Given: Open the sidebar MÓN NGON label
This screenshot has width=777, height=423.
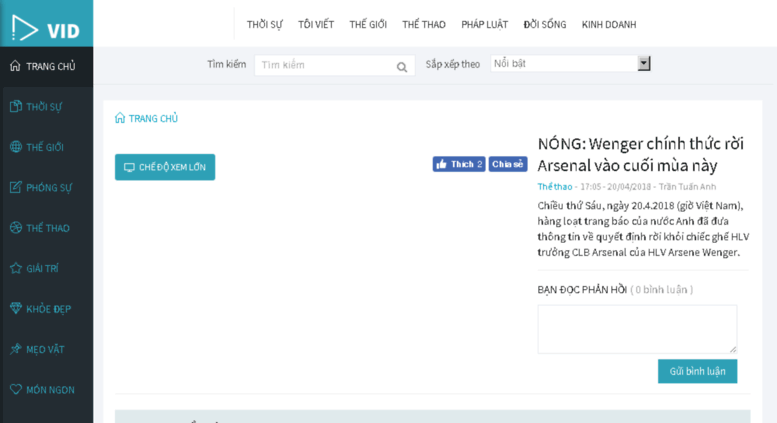Looking at the screenshot, I should [50, 390].
